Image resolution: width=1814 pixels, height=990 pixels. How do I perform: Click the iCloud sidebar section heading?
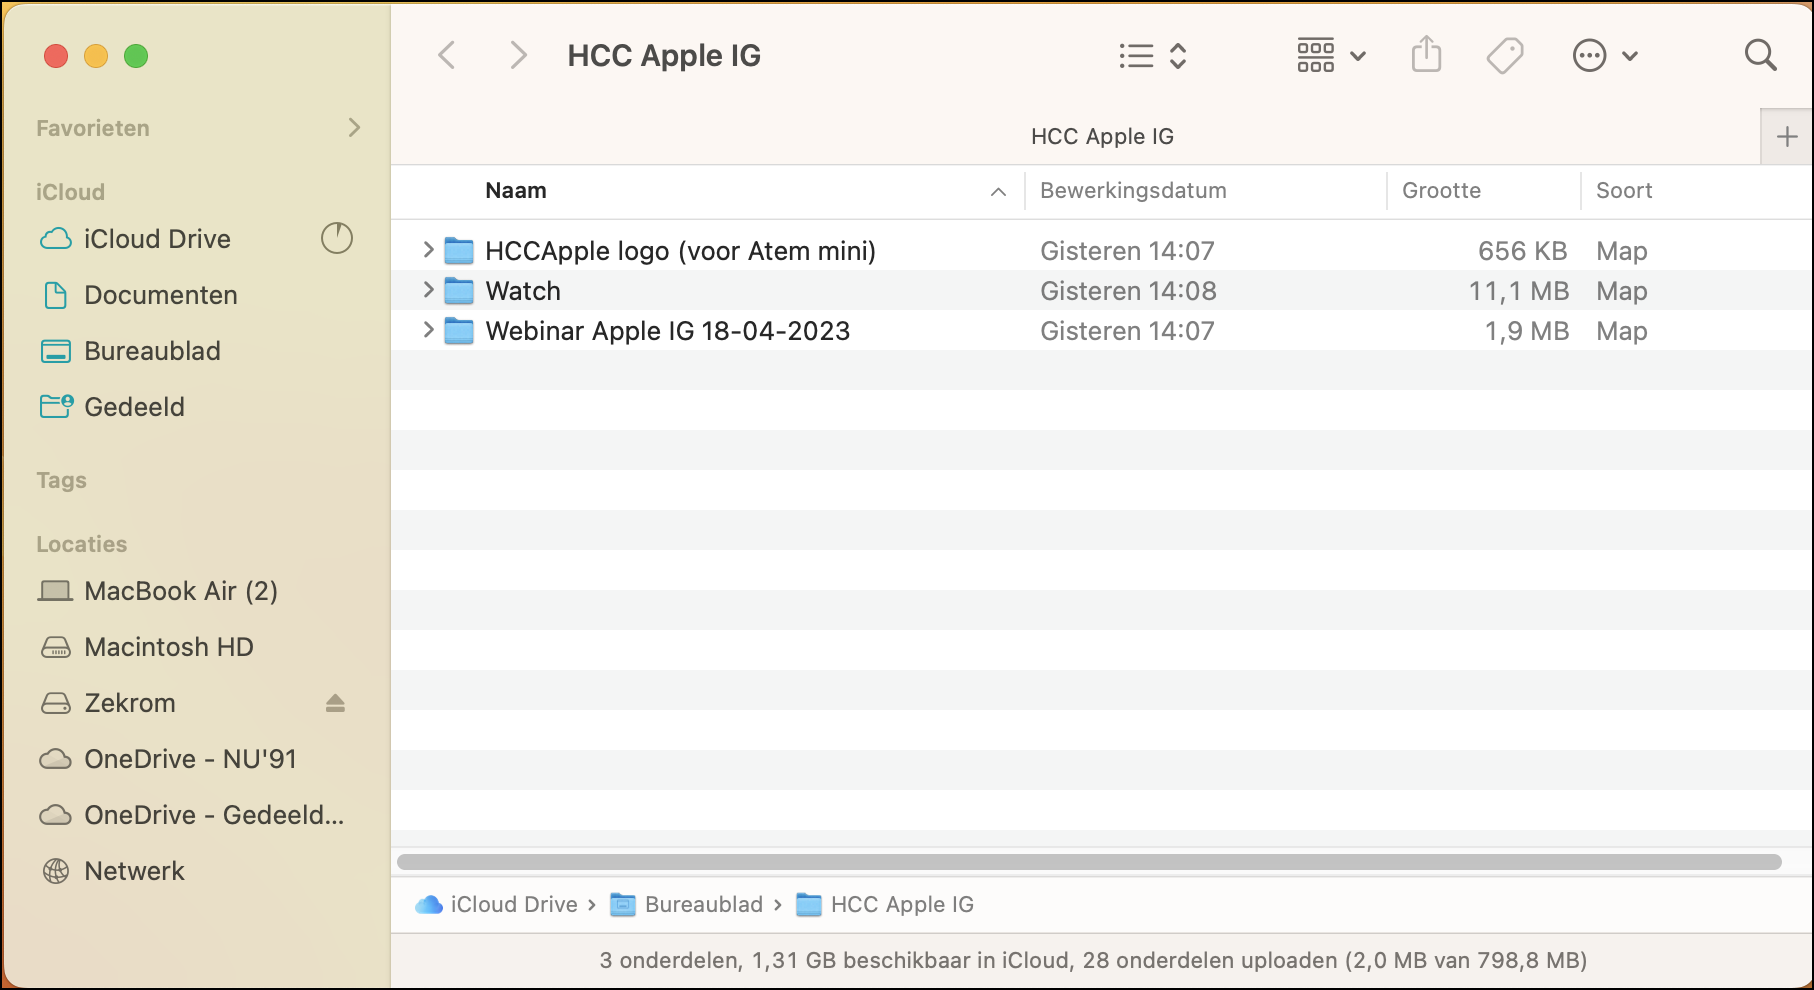coord(71,192)
